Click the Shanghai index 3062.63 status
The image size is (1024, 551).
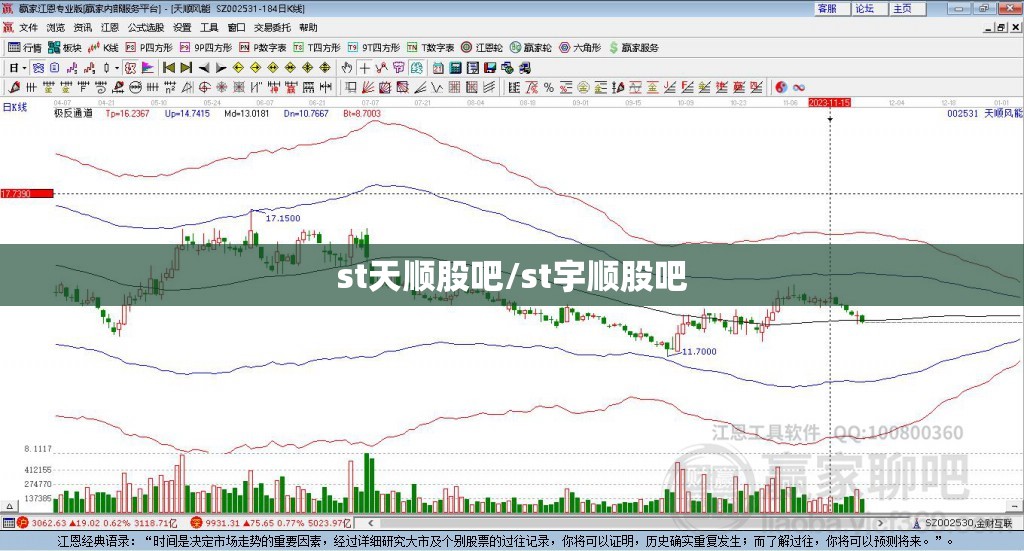coord(97,523)
